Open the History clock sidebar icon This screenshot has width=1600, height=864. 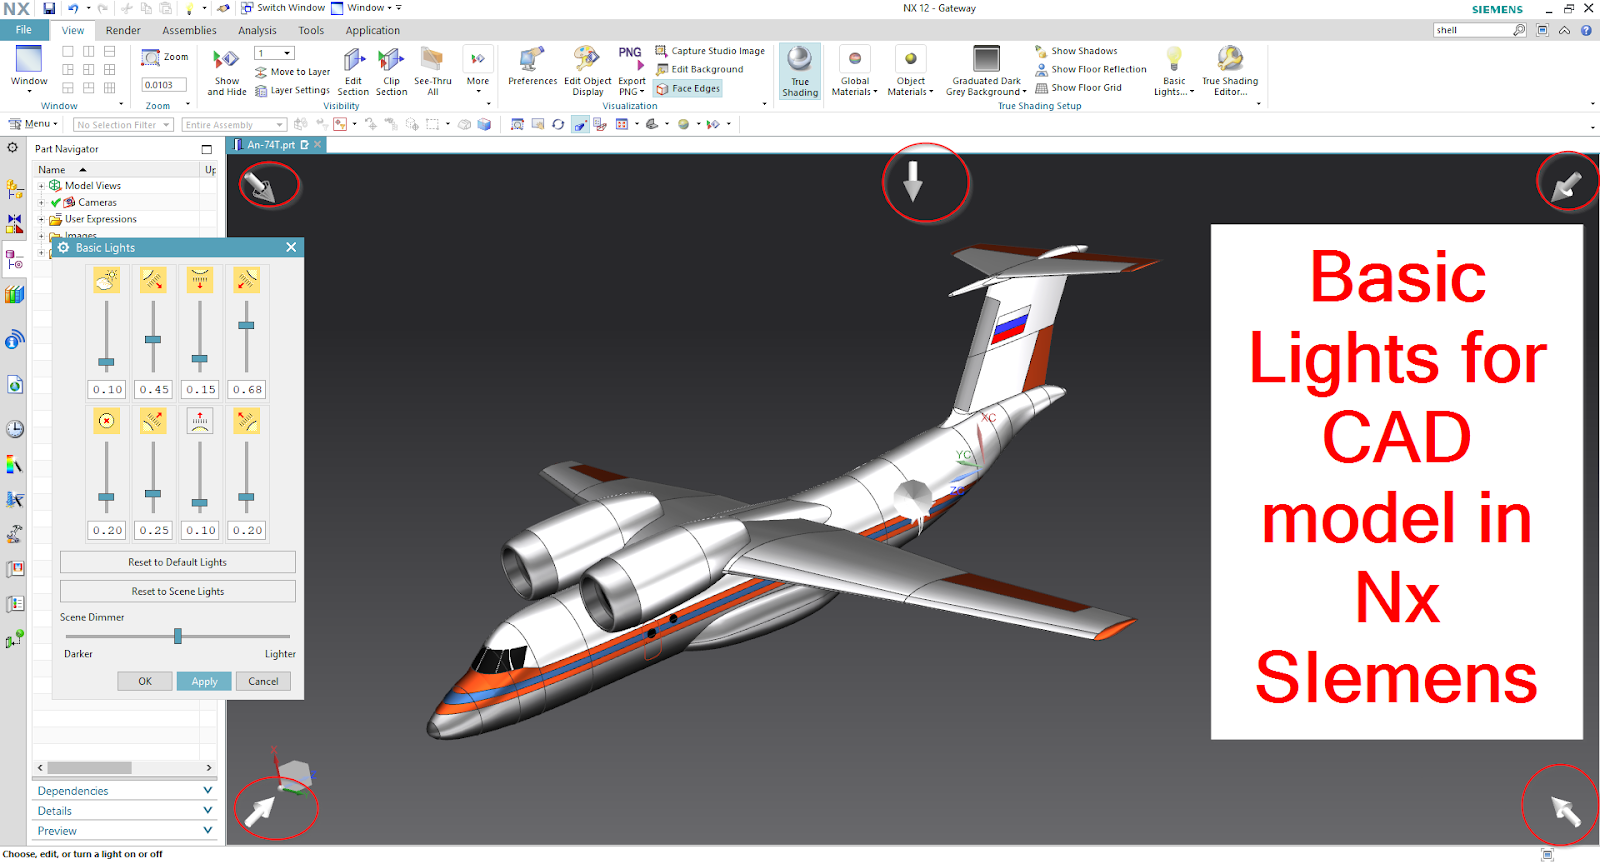pos(14,429)
